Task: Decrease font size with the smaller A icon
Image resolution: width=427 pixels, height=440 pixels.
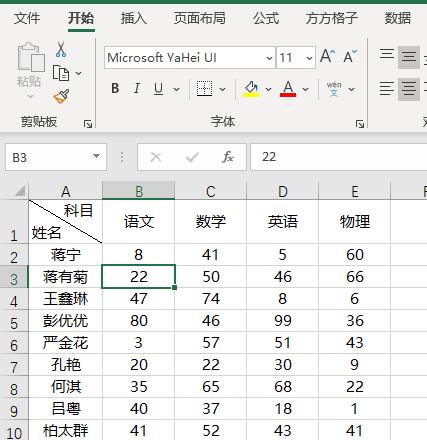Action: pos(350,57)
